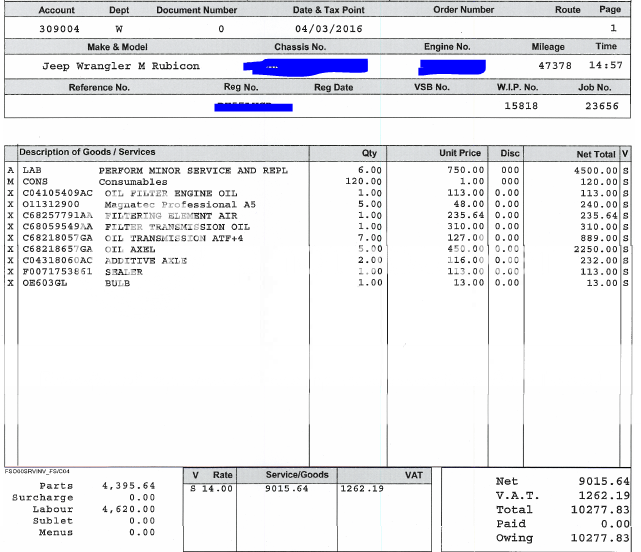Viewport: 641px width, 552px height.
Task: Click FILTER TRANSMISSION OIL description
Action: click(177, 227)
